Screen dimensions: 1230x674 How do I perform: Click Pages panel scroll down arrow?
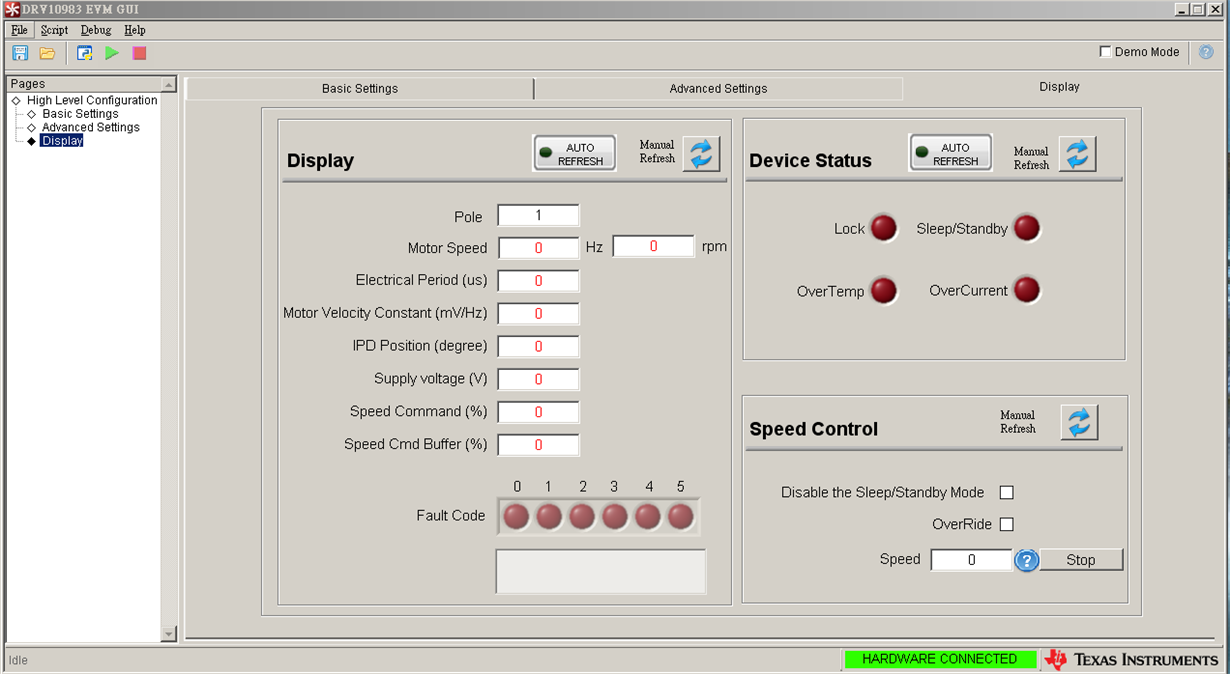pyautogui.click(x=168, y=634)
